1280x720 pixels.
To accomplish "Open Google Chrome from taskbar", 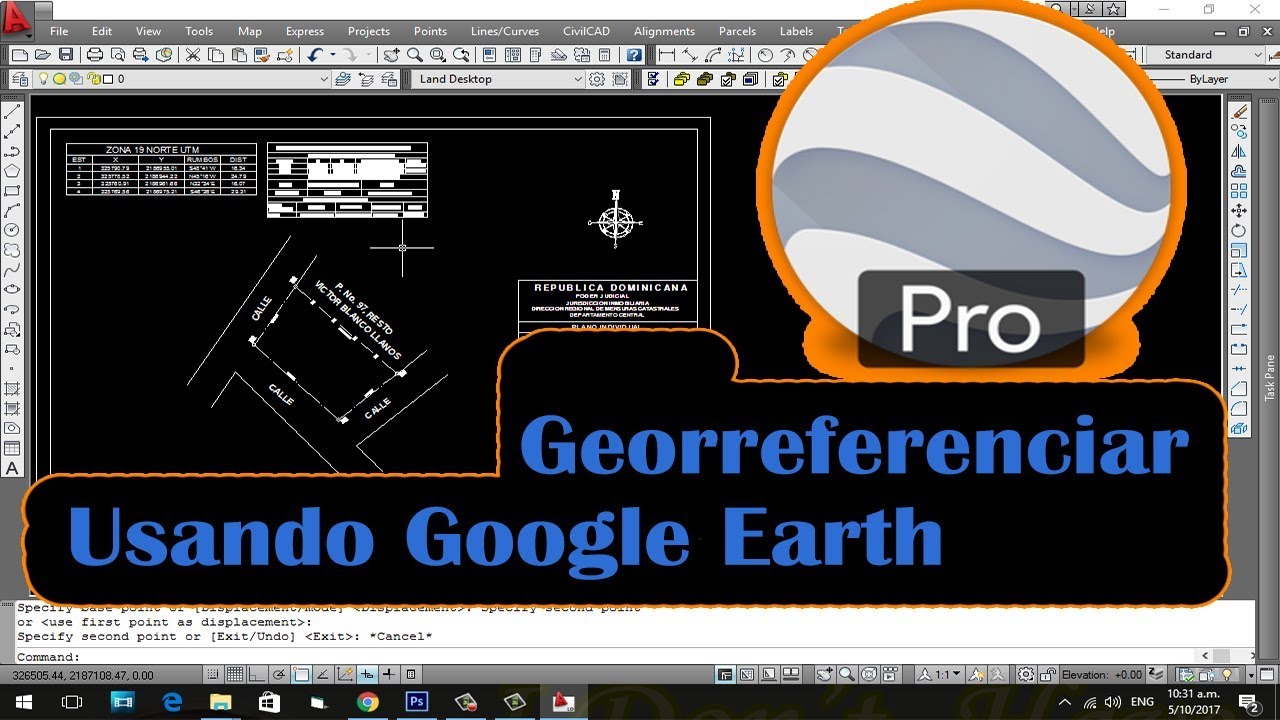I will point(367,702).
